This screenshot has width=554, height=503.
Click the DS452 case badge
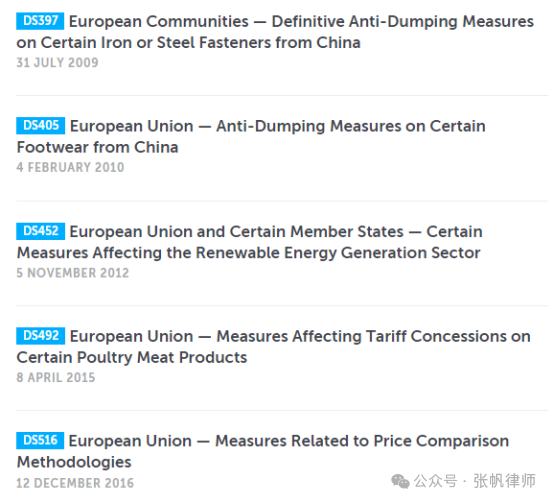pyautogui.click(x=40, y=231)
